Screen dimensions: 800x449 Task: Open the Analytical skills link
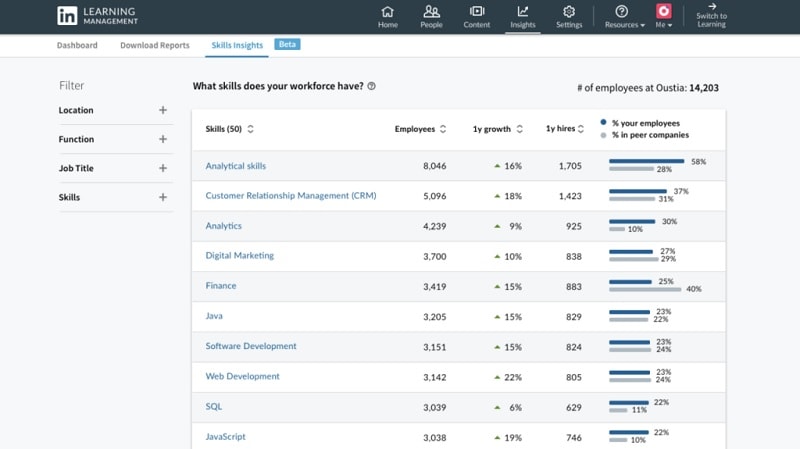point(236,166)
